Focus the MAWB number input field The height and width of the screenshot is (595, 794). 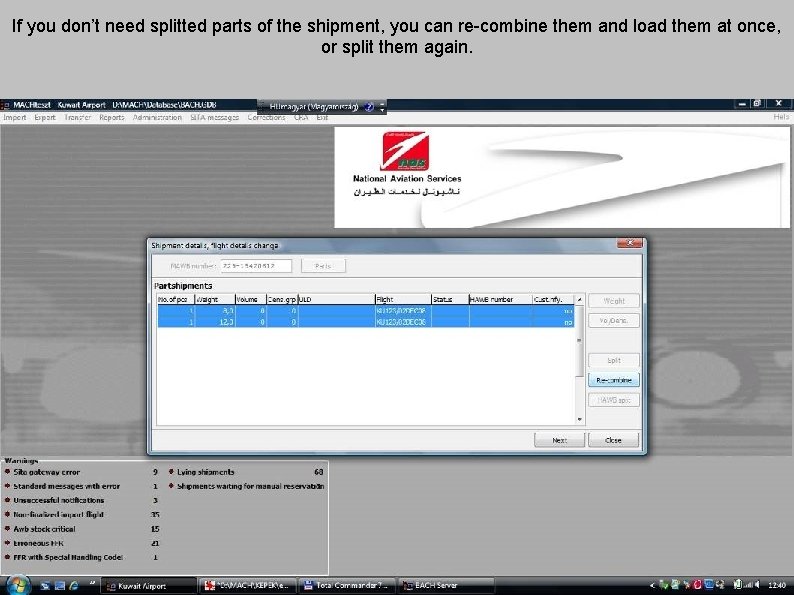point(256,266)
